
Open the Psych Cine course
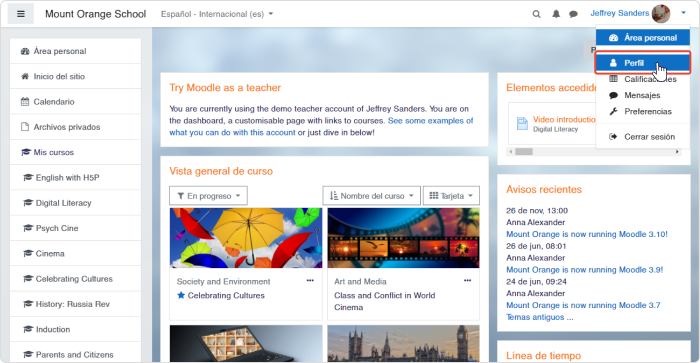pos(75,228)
